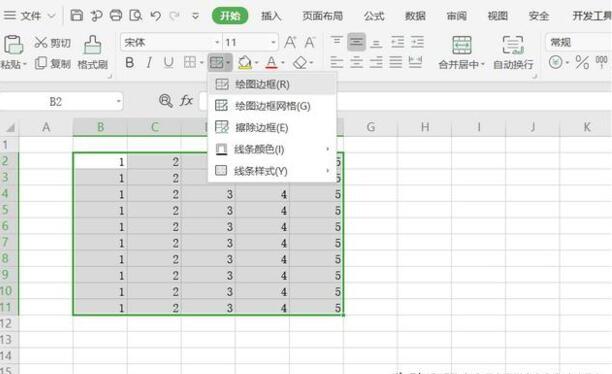Click the distributed alignment icon
Viewport: 612px width, 374px height.
click(415, 62)
